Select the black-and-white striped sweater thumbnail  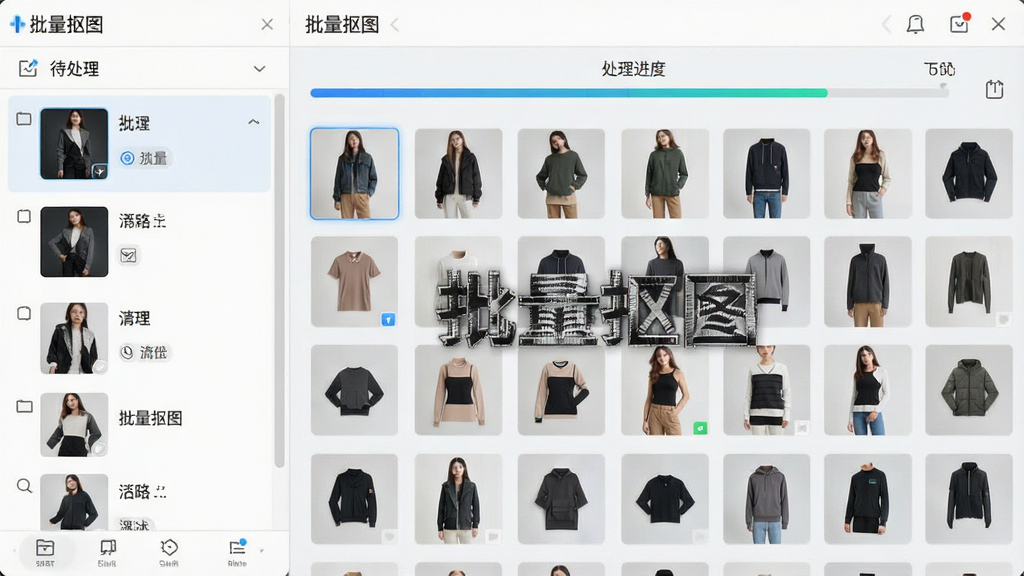coord(767,391)
